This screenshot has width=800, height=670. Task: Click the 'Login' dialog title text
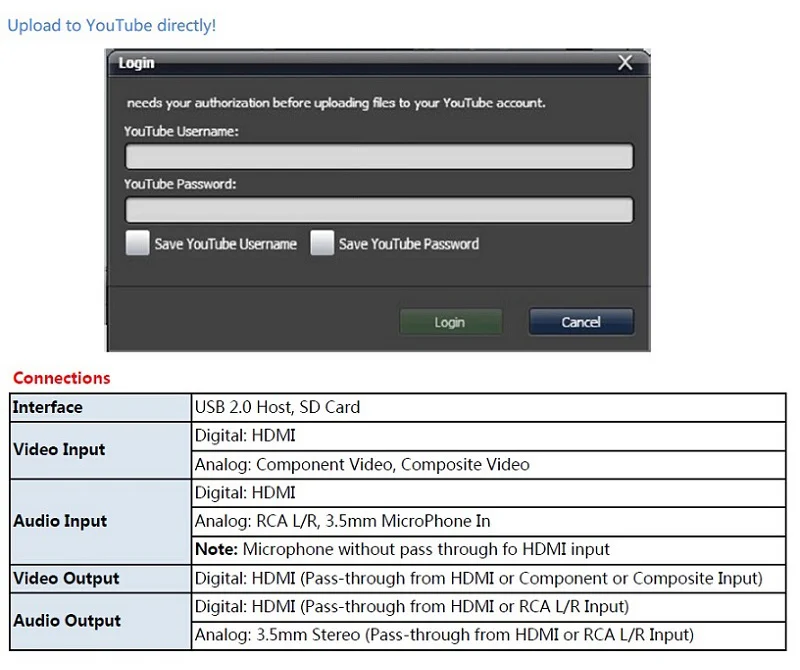(x=136, y=63)
